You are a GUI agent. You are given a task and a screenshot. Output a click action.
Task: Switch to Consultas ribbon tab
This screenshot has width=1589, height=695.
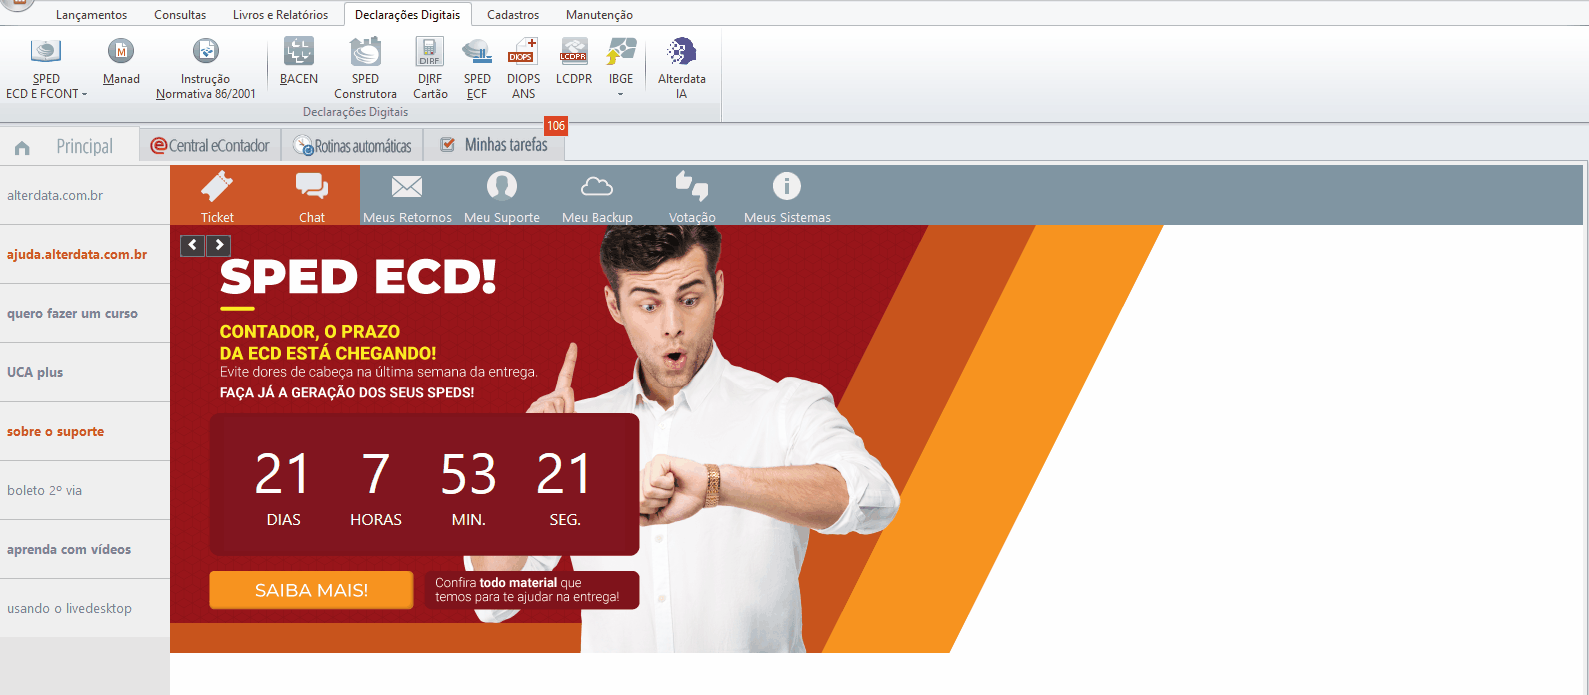pyautogui.click(x=180, y=15)
